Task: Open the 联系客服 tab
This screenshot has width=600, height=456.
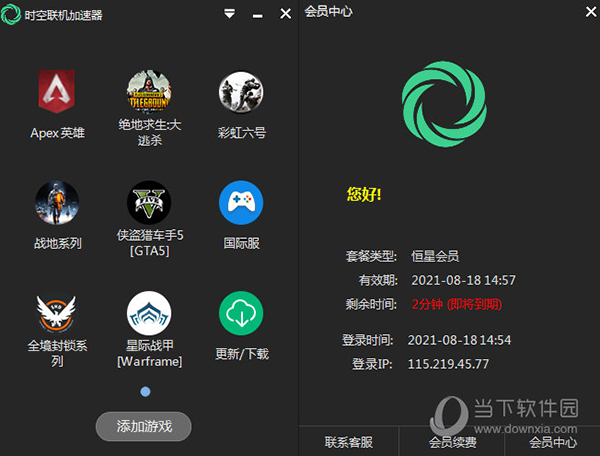Action: pos(349,441)
